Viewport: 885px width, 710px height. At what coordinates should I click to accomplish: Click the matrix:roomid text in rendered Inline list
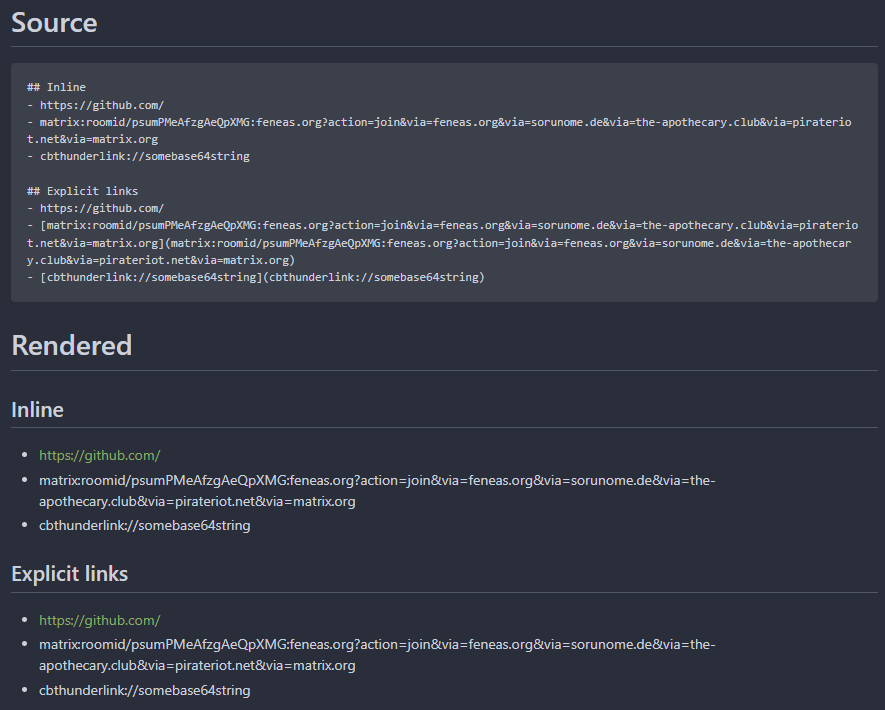[377, 490]
